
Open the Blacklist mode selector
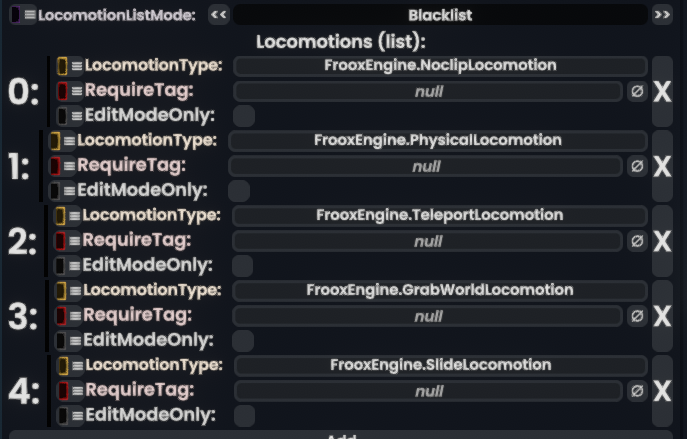[x=440, y=15]
